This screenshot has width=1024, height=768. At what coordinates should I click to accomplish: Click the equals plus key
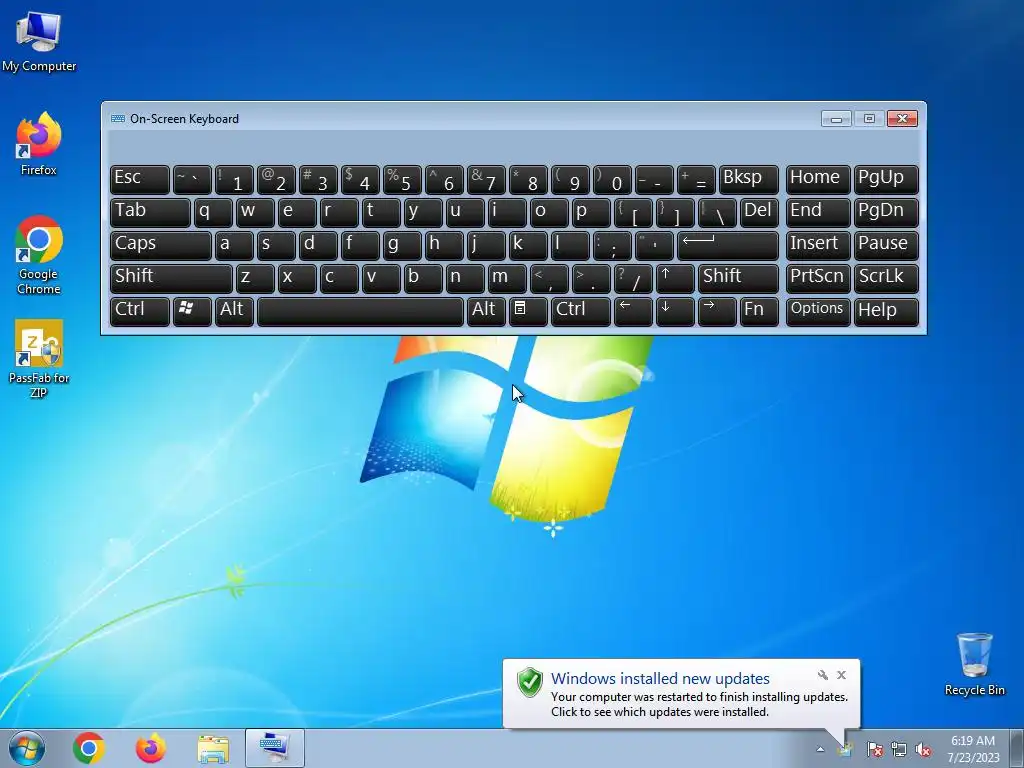pos(696,180)
